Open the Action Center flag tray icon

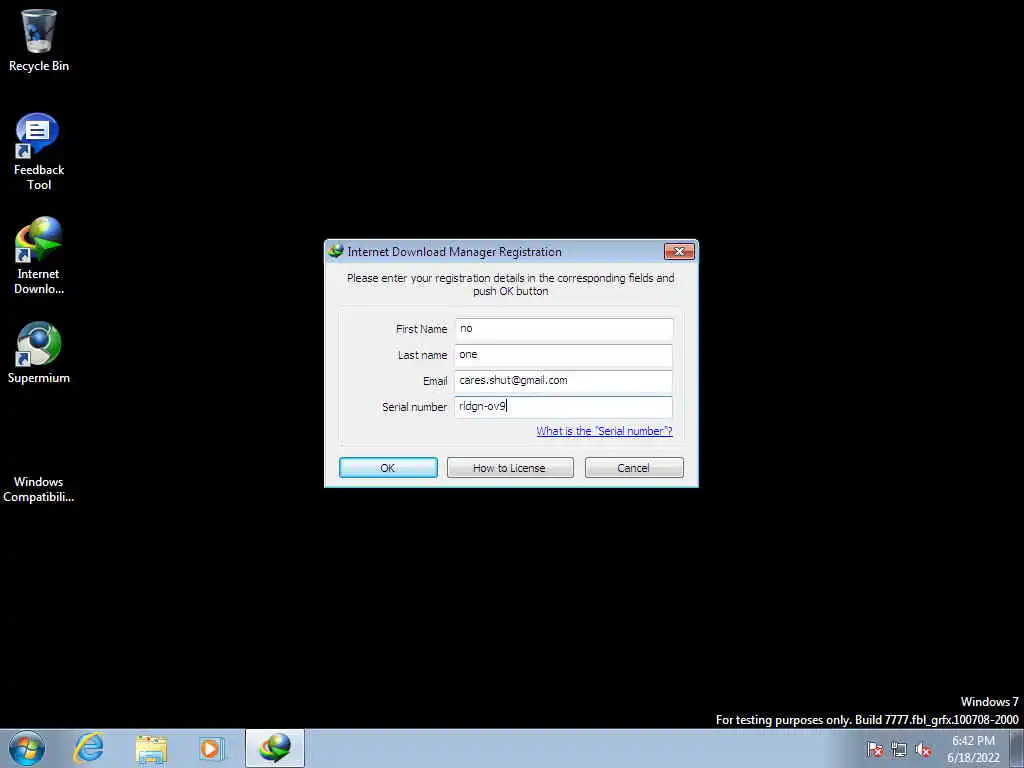coord(875,750)
